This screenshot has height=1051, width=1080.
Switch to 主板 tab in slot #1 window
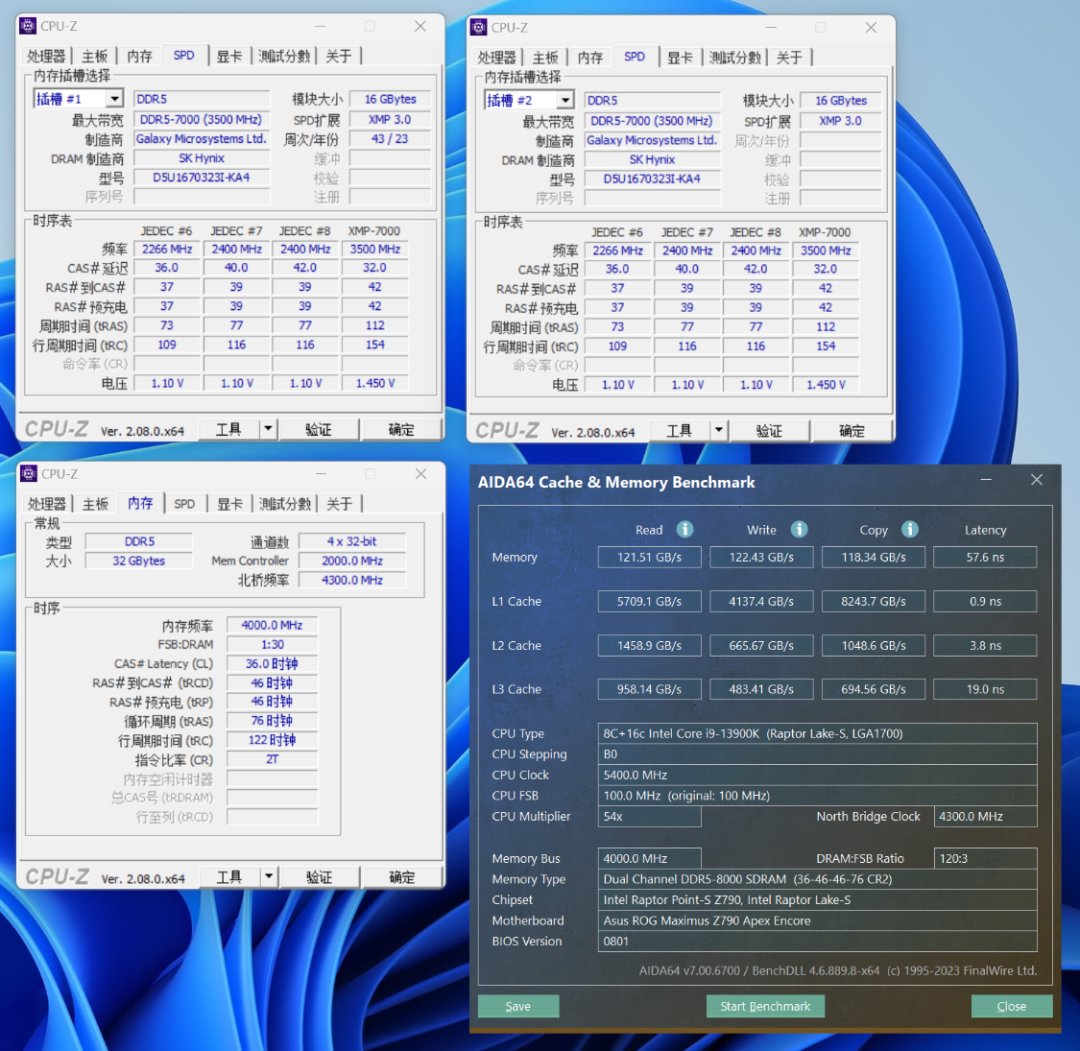coord(94,56)
